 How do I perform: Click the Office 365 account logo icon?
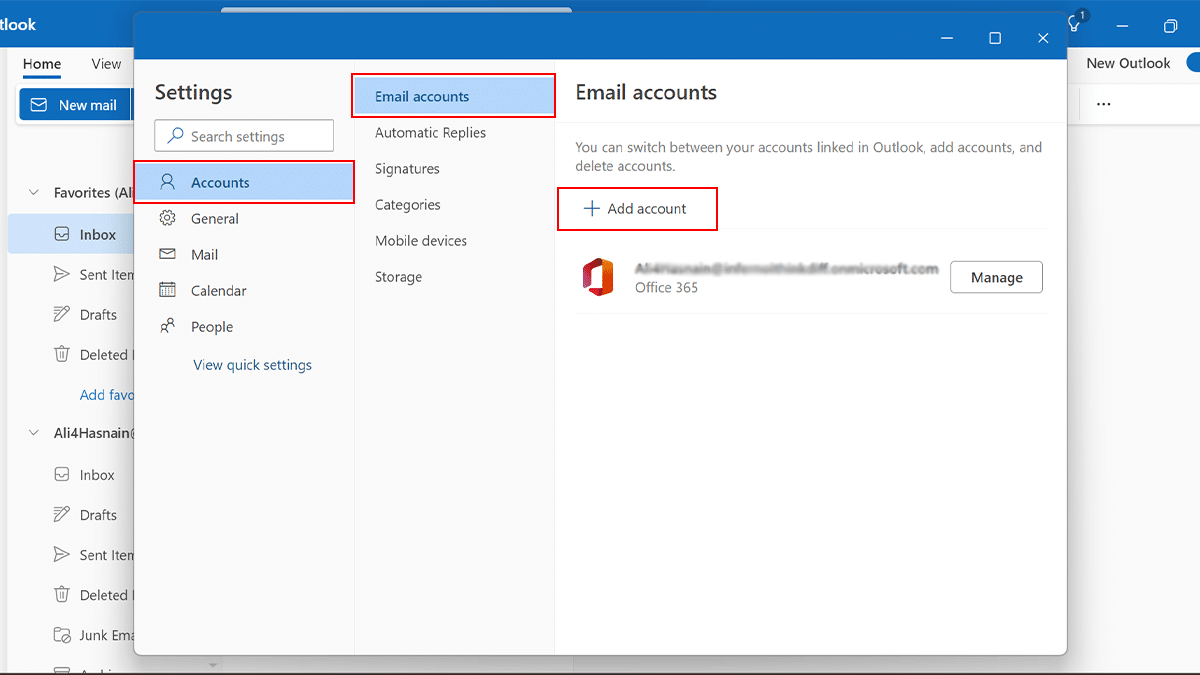pos(598,277)
